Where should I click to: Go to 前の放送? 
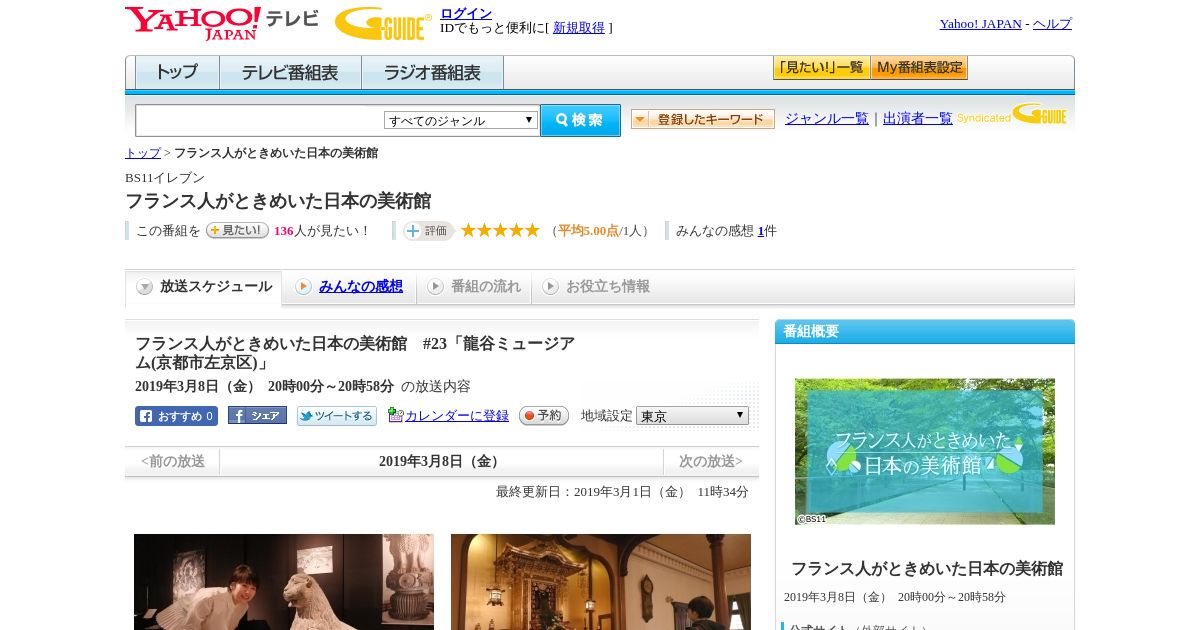click(173, 461)
